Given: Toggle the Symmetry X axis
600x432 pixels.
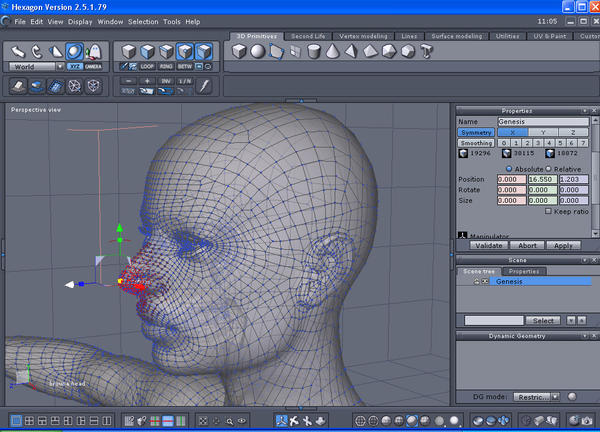Looking at the screenshot, I should click(512, 132).
